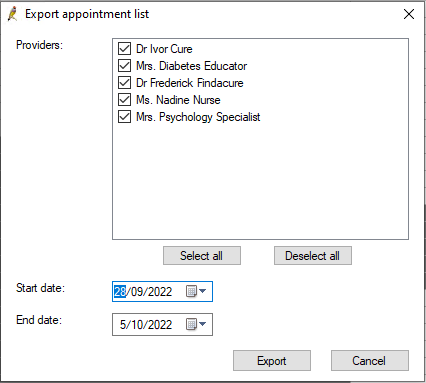Expand the End date dropdown arrow
Image resolution: width=426 pixels, height=383 pixels.
pos(202,324)
